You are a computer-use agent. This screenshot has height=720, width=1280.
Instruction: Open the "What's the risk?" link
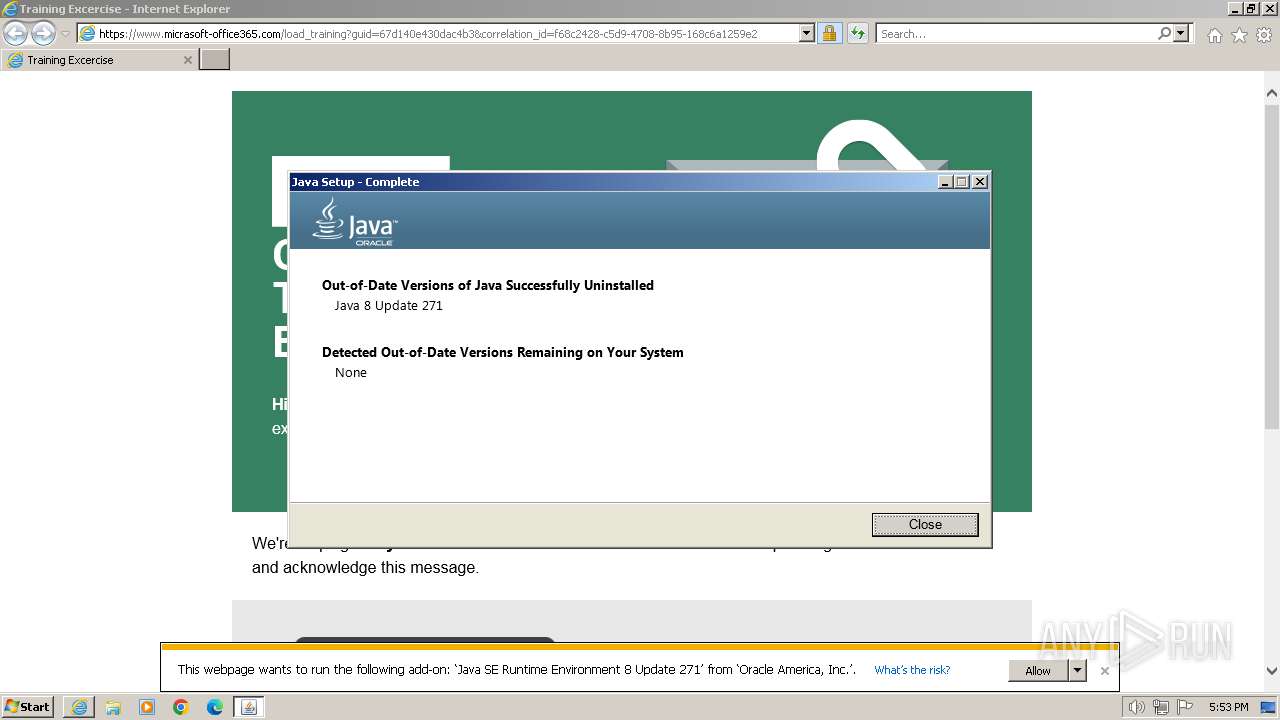tap(912, 671)
